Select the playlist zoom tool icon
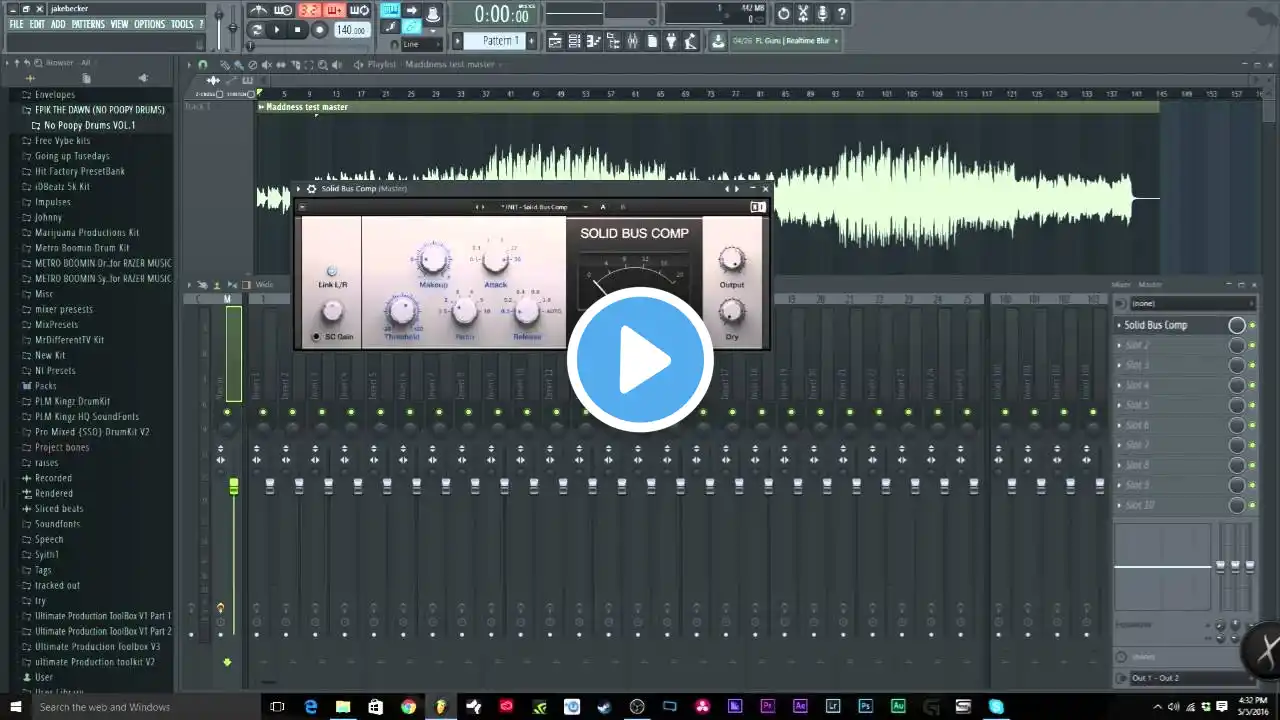This screenshot has width=1280, height=720. click(x=322, y=65)
